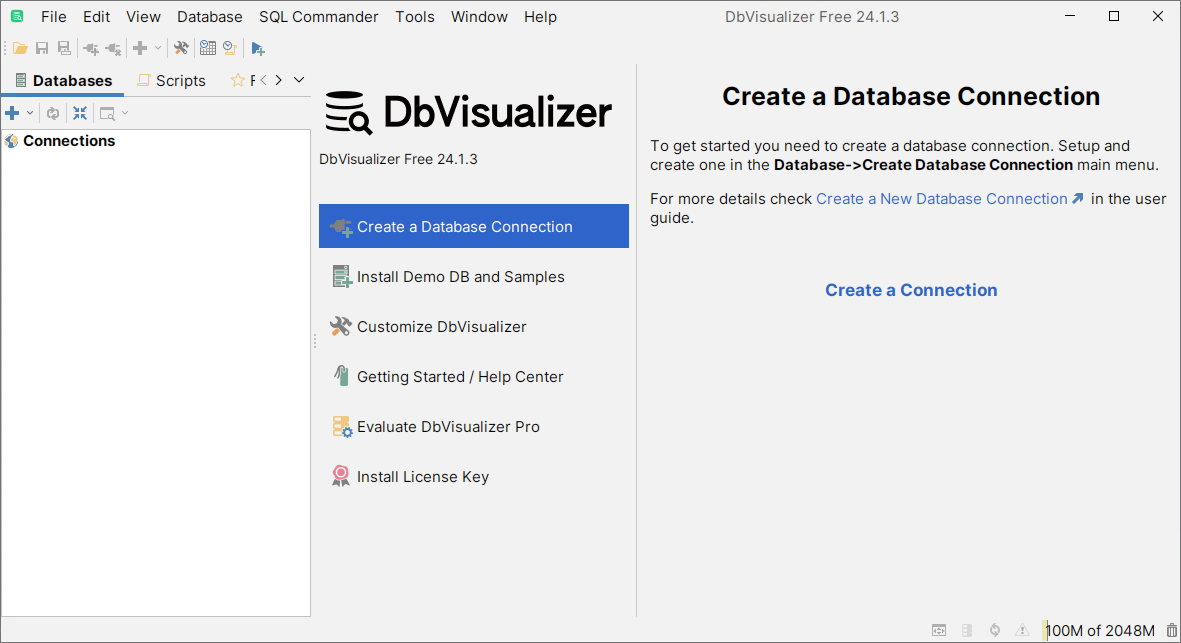Open Create a New Database Connection guide link
Screen dimensions: 1181x643
pos(950,199)
